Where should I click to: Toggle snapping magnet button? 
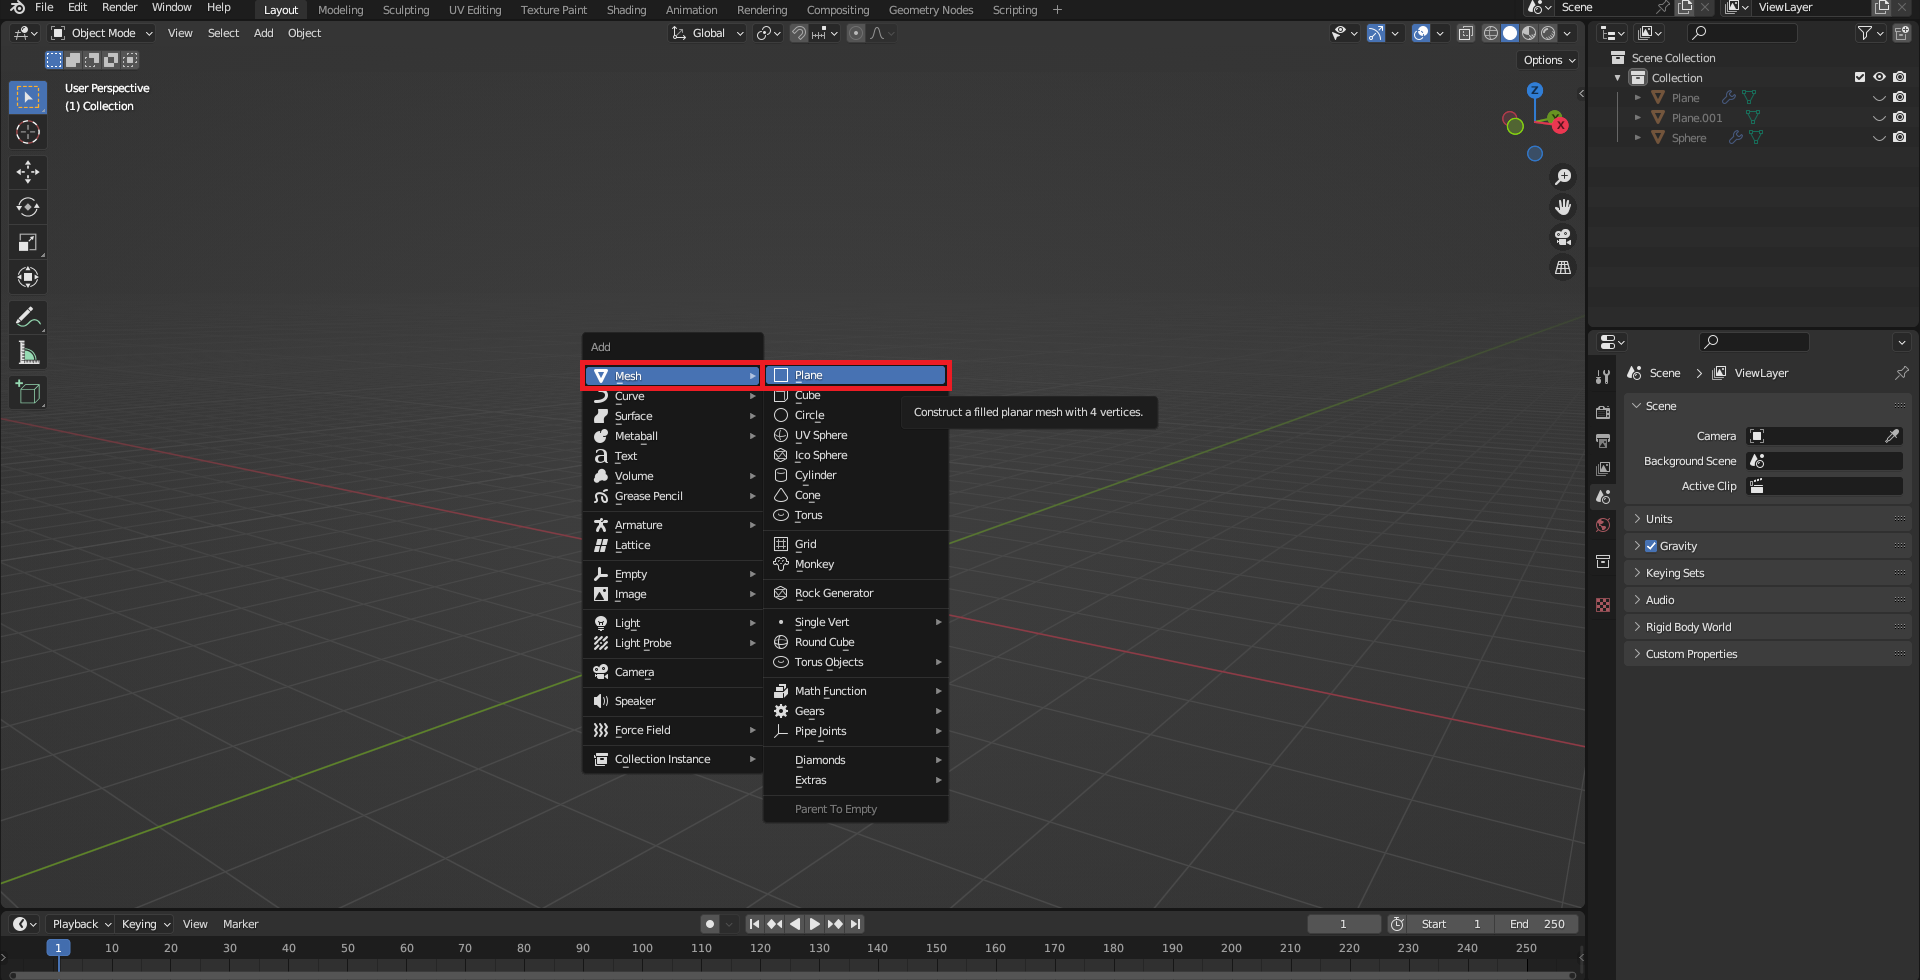[x=799, y=33]
